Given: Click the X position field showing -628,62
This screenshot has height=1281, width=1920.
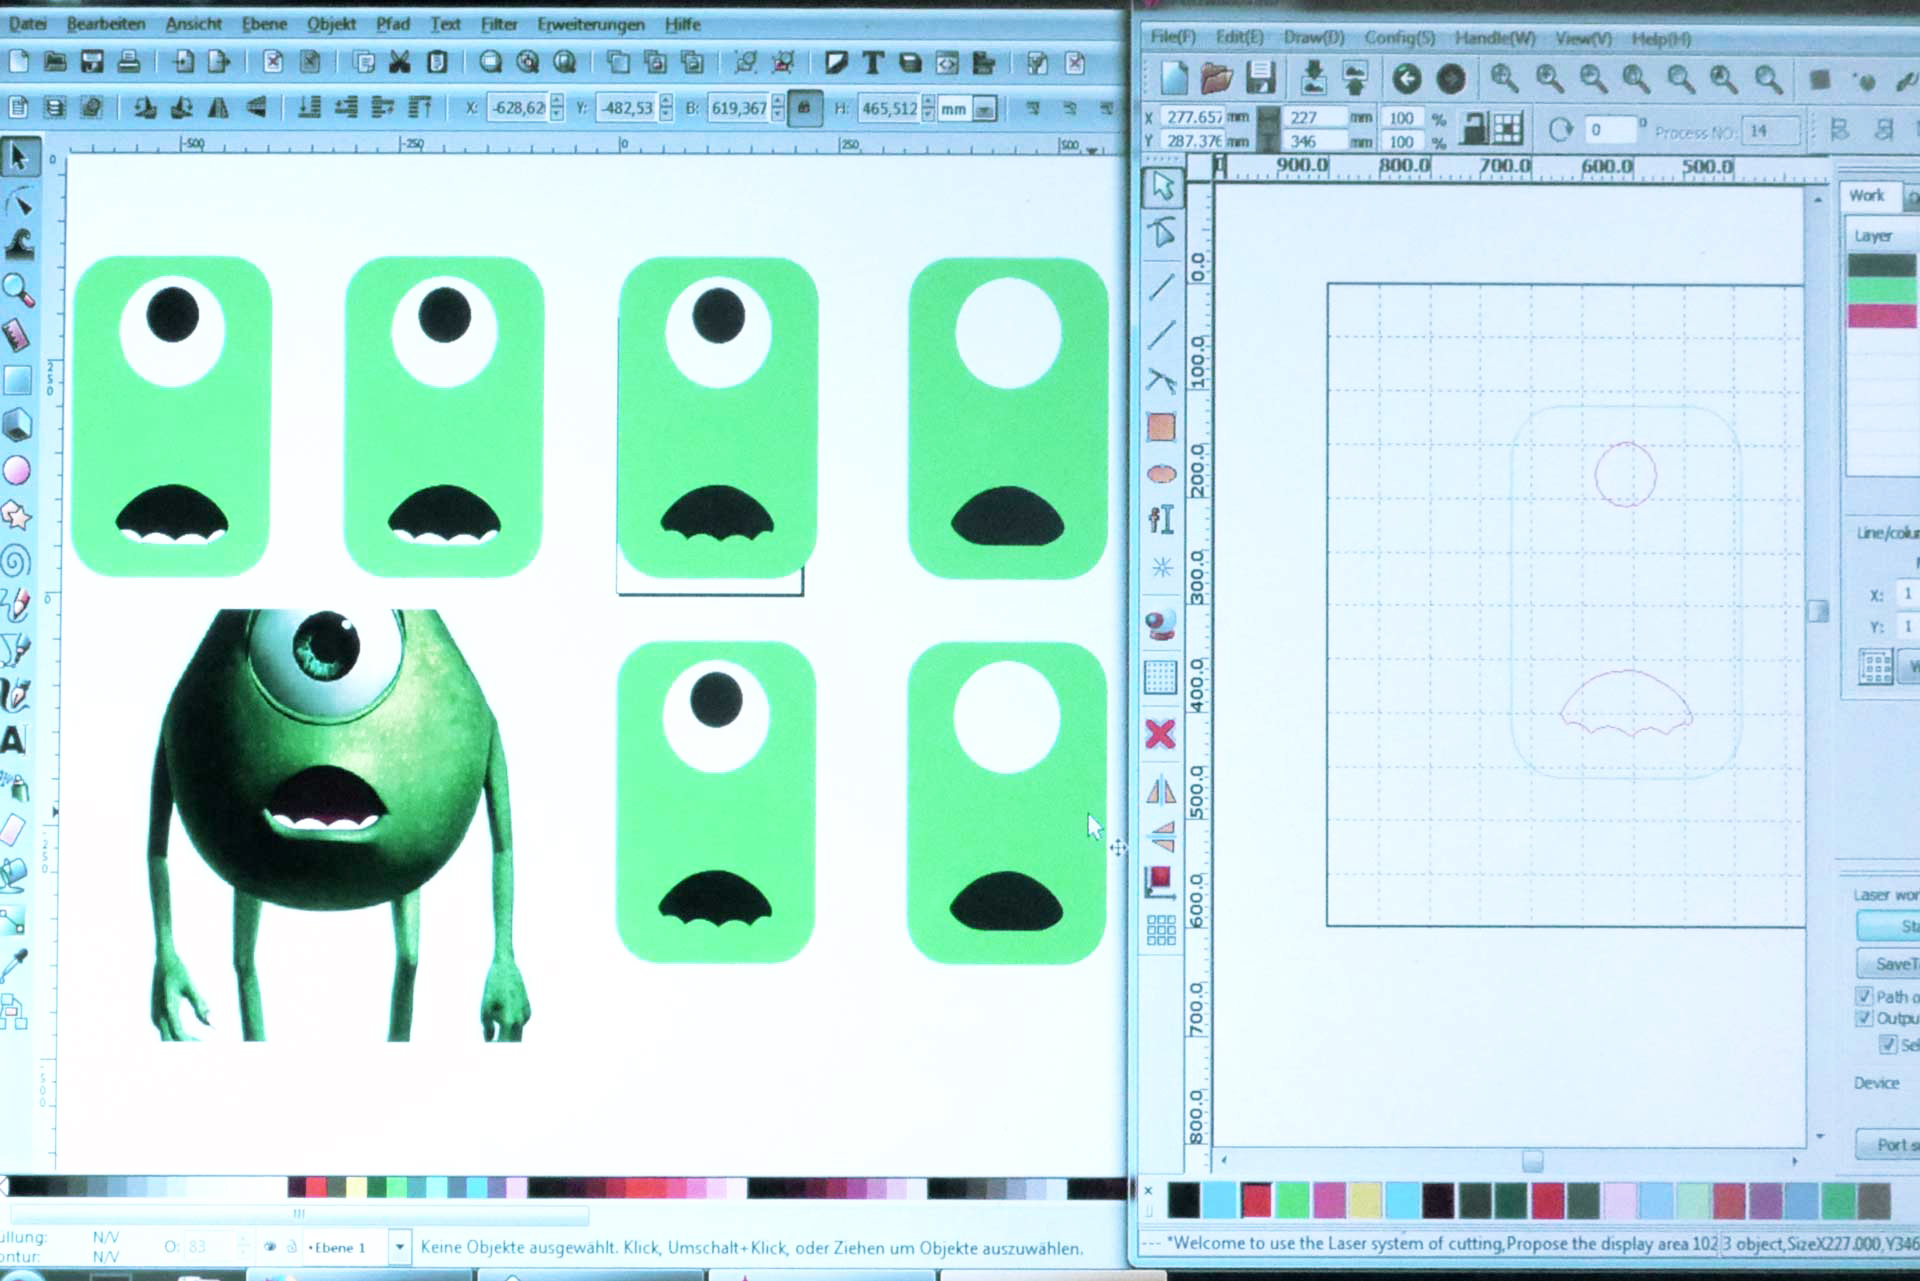Looking at the screenshot, I should (517, 108).
